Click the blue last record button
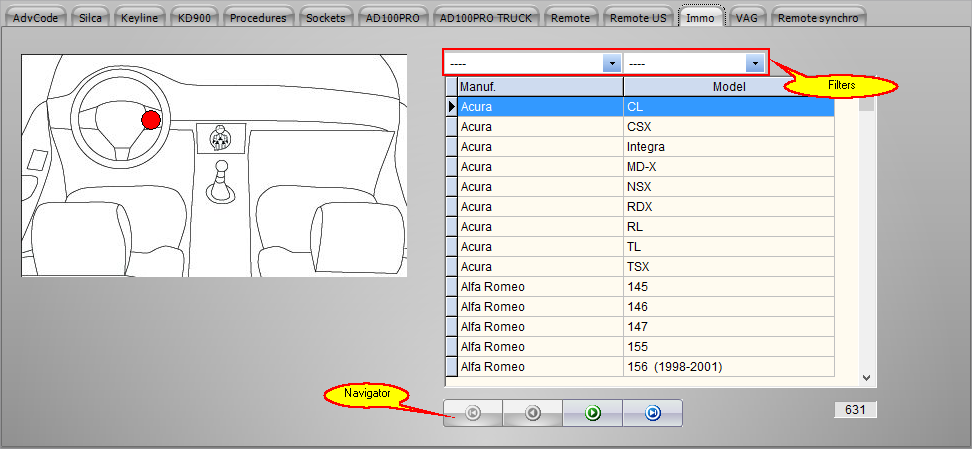 click(653, 412)
